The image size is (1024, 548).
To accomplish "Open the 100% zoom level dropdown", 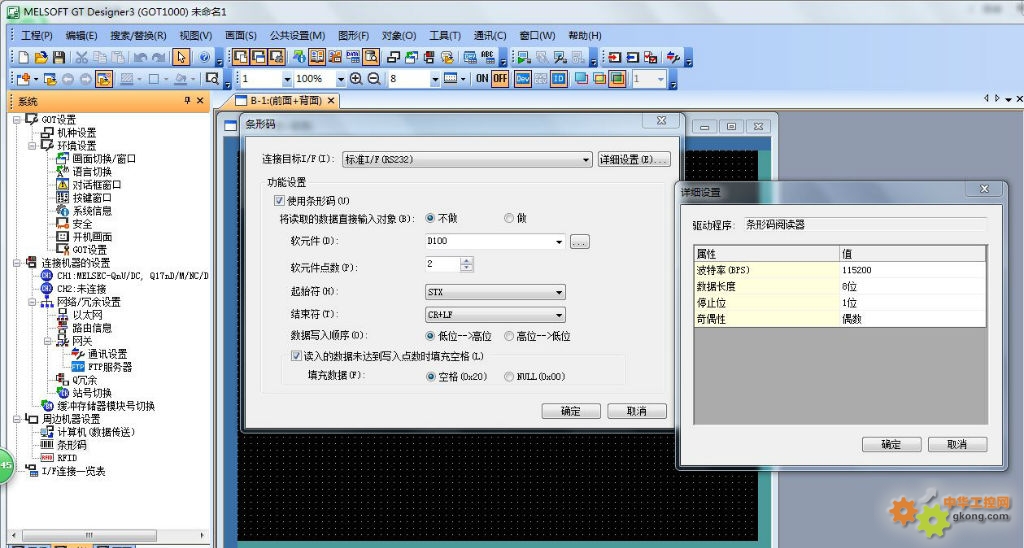I will (x=340, y=79).
